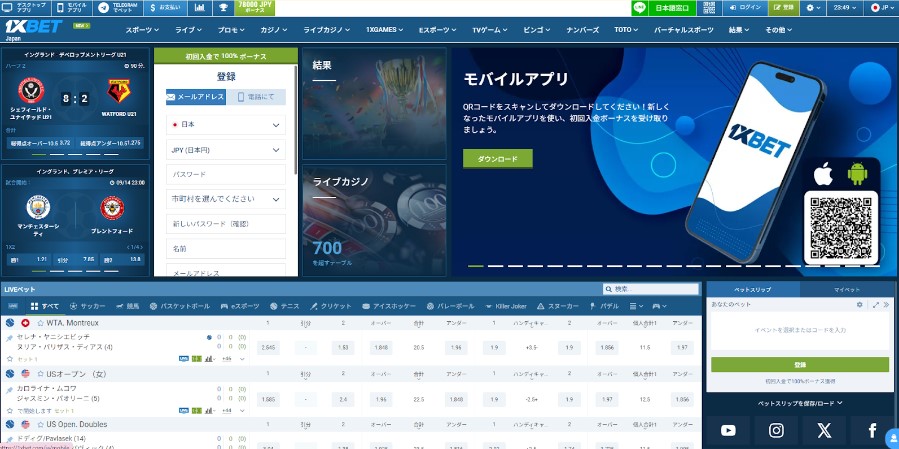The height and width of the screenshot is (449, 899).
Task: Select すべて sports filter
Action: (x=45, y=306)
